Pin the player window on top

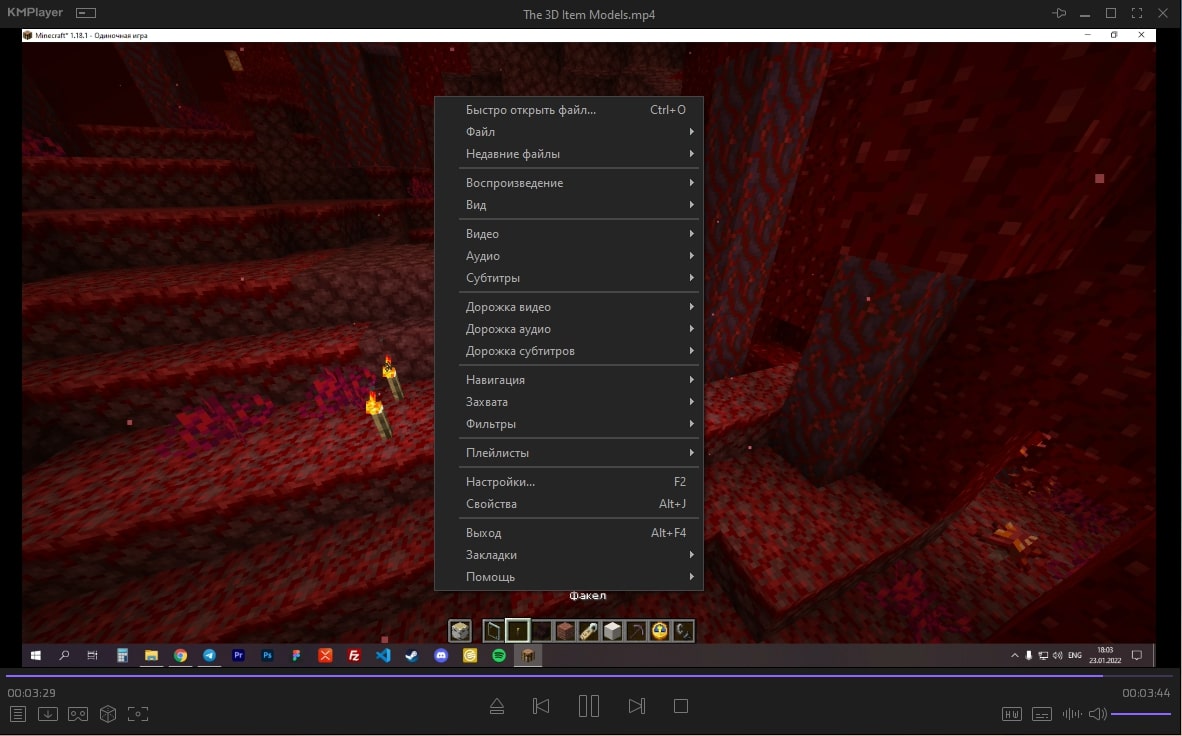coord(1060,14)
